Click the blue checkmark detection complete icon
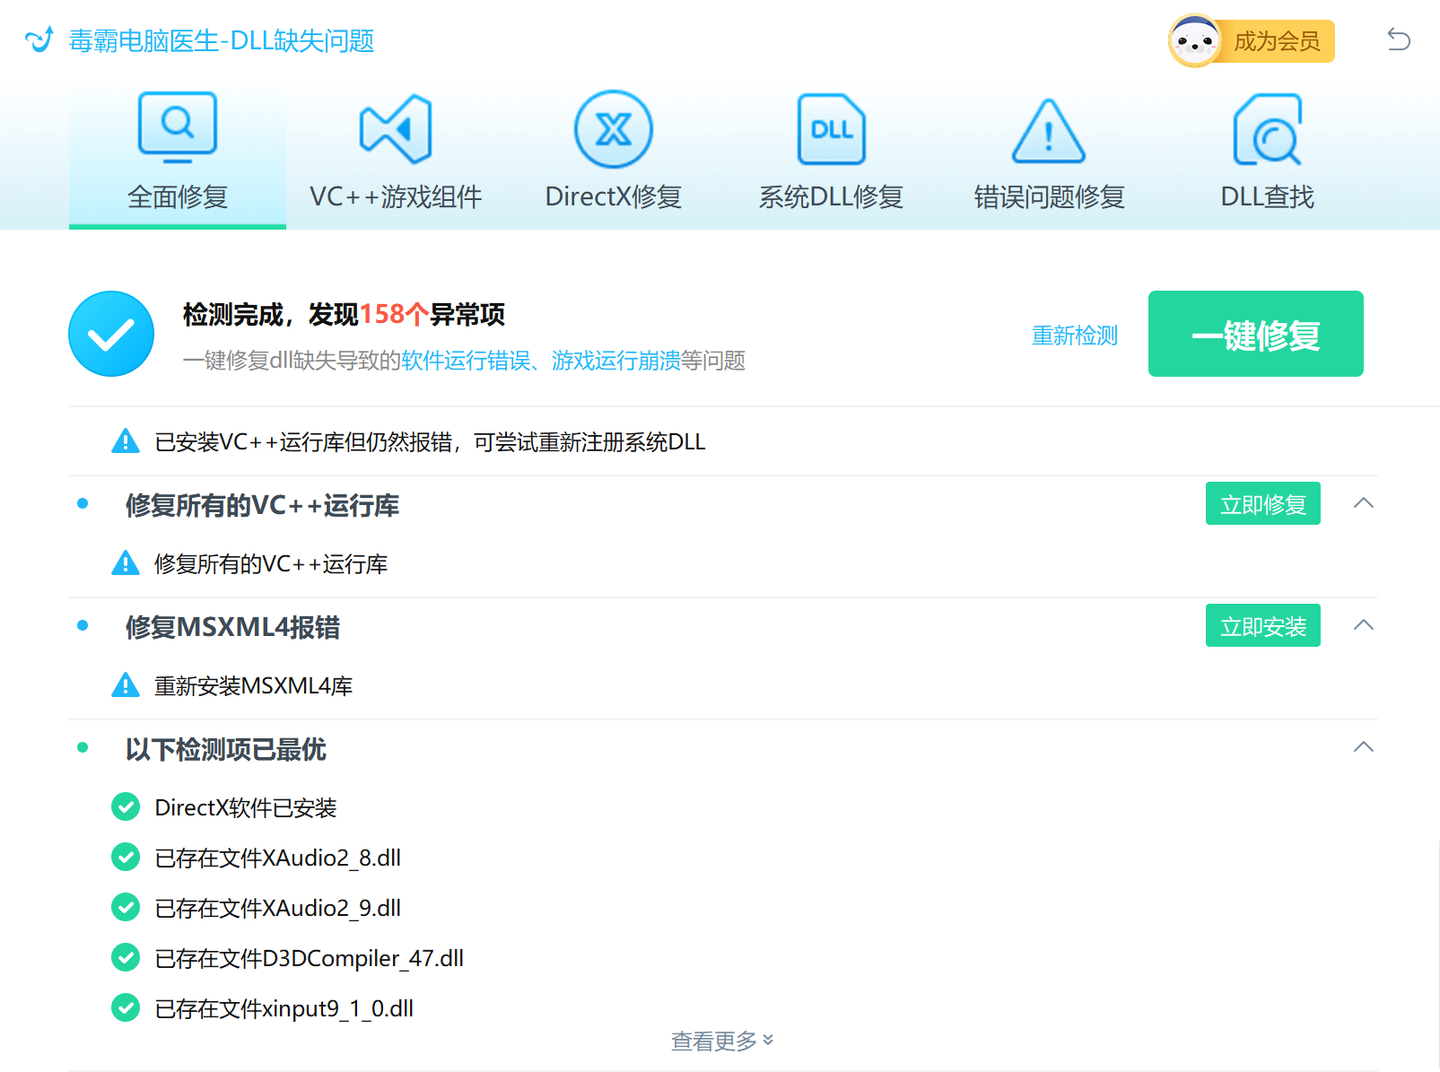Viewport: 1440px width, 1072px height. (111, 334)
